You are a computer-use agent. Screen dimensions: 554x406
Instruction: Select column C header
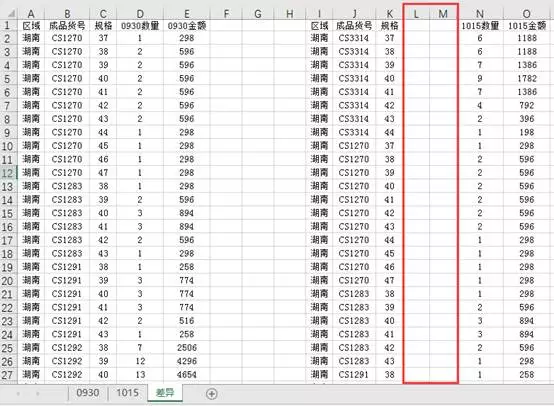pos(103,14)
